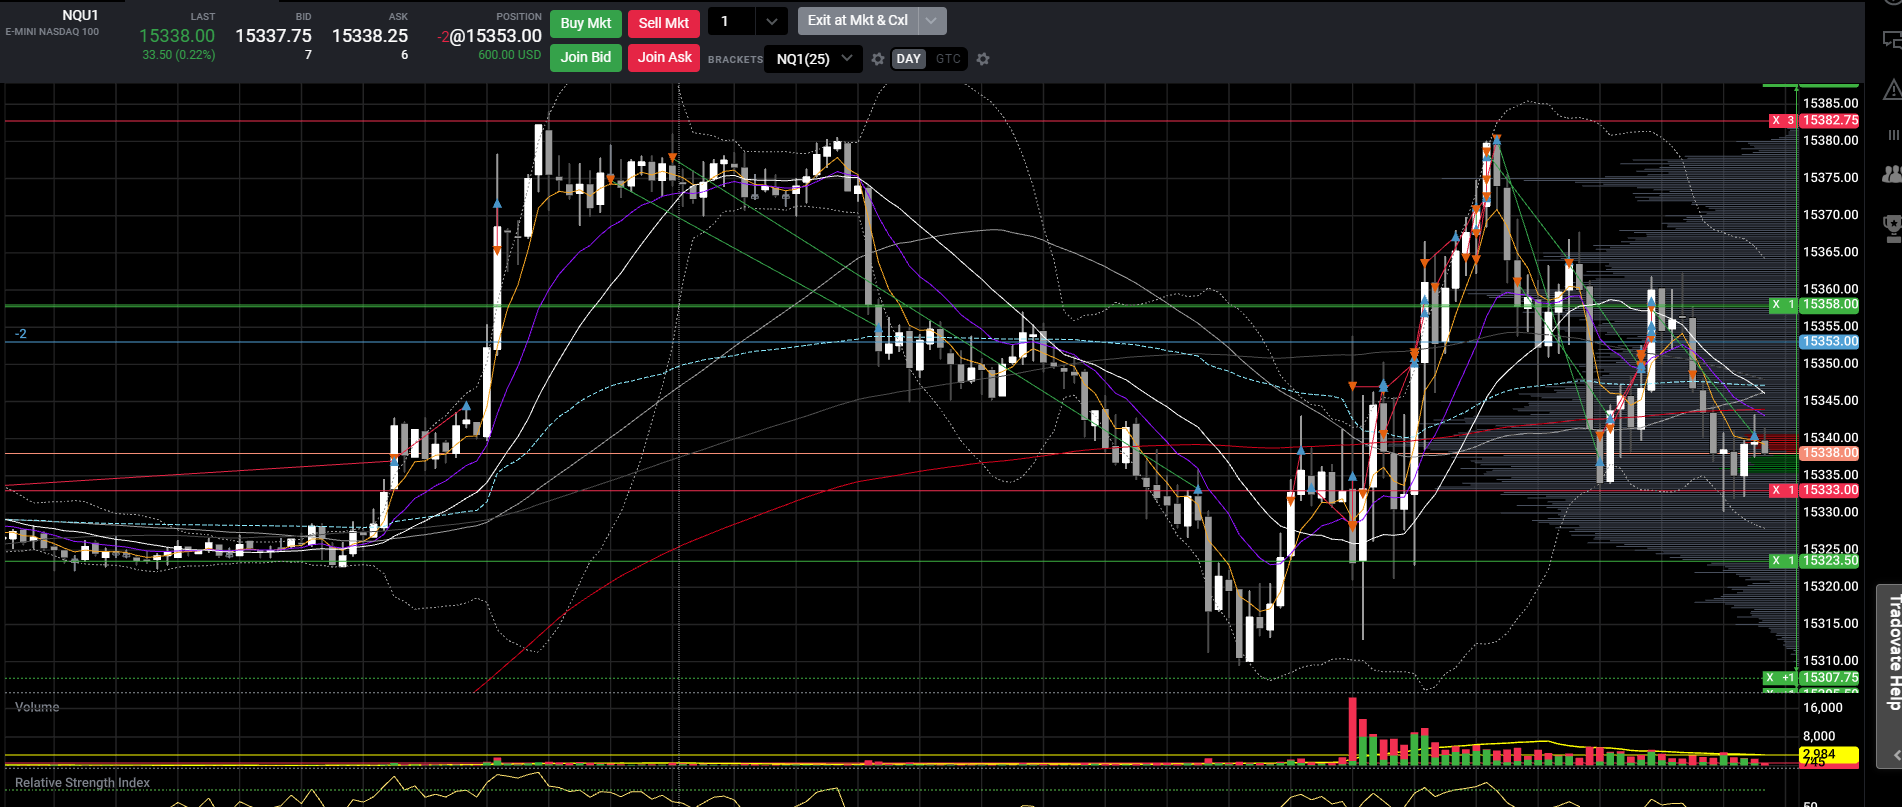This screenshot has height=807, width=1902.
Task: Click the -2 position marker on chart
Action: click(21, 334)
